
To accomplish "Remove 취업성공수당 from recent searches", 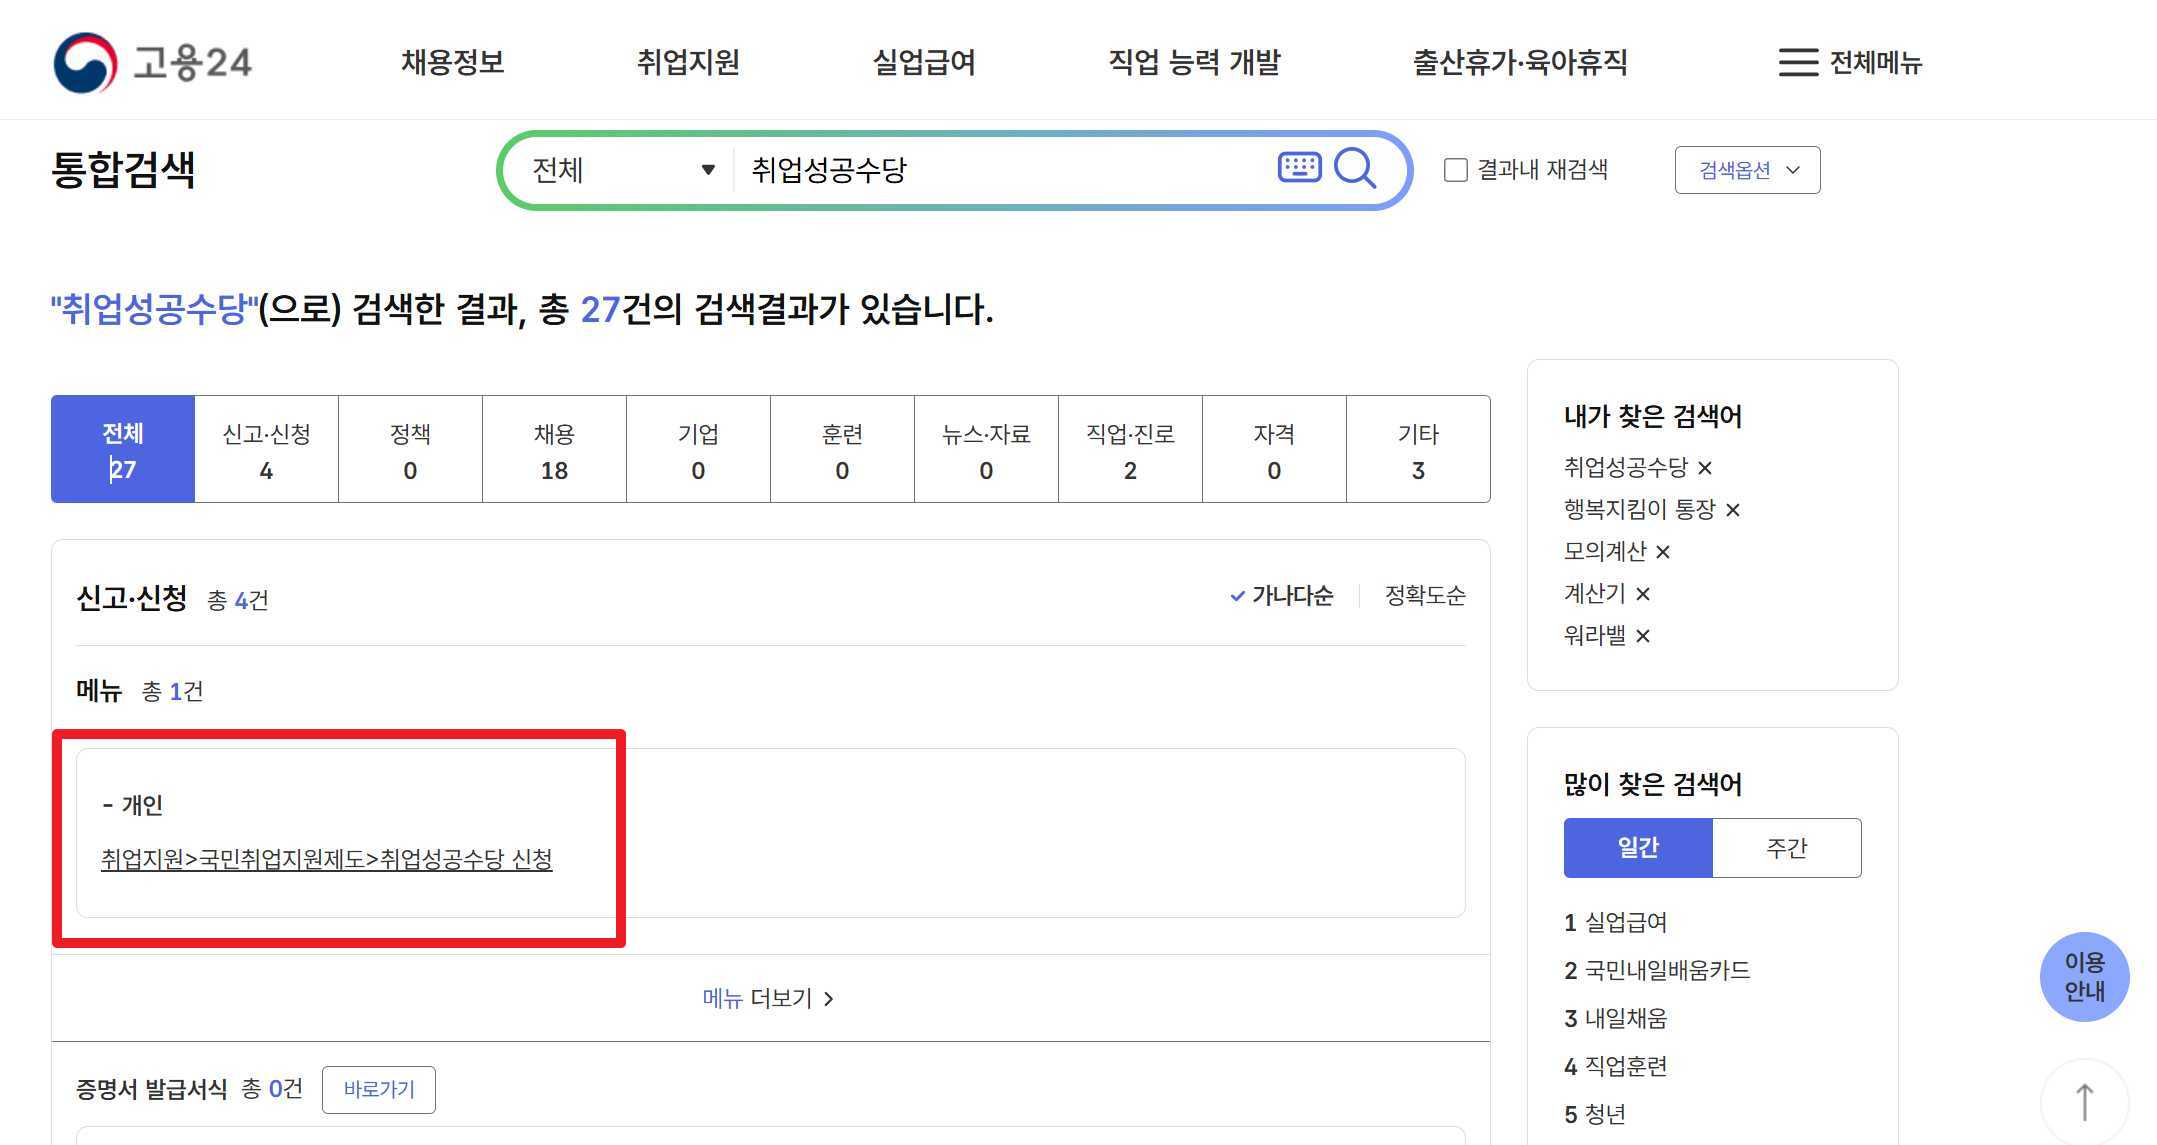I will coord(1705,467).
